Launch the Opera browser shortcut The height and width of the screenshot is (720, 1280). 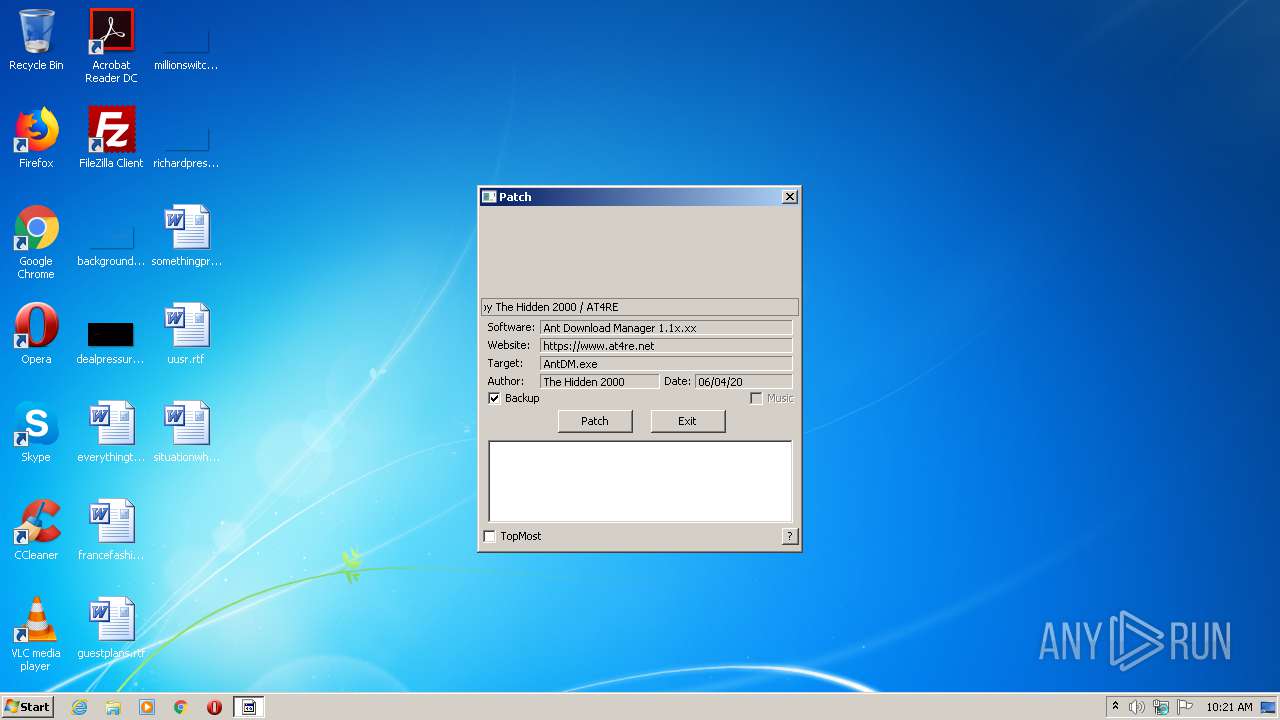36,335
